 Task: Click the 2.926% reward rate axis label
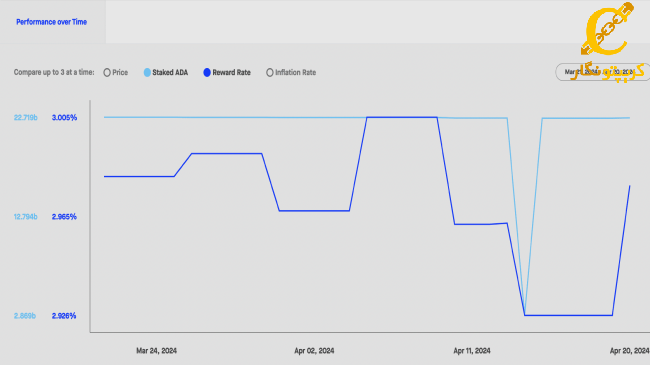click(x=64, y=316)
